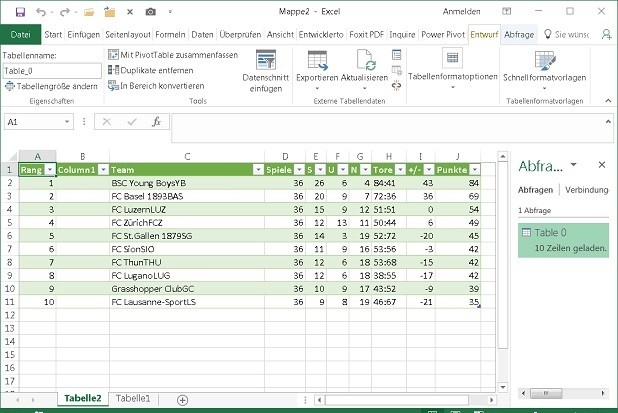Select the top-left select all corner

pyautogui.click(x=10, y=156)
